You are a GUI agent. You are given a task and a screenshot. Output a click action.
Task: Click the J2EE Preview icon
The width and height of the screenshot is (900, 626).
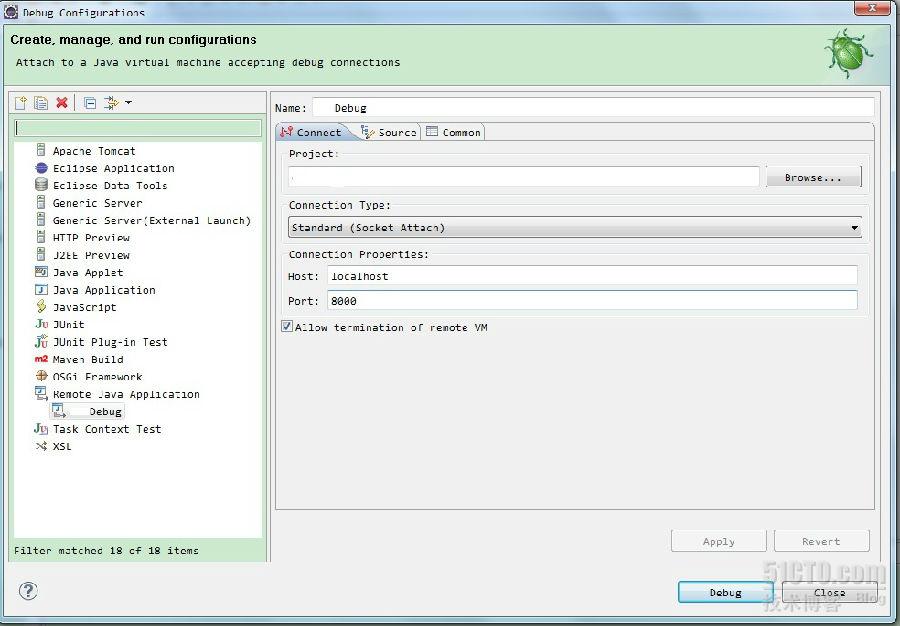point(41,254)
